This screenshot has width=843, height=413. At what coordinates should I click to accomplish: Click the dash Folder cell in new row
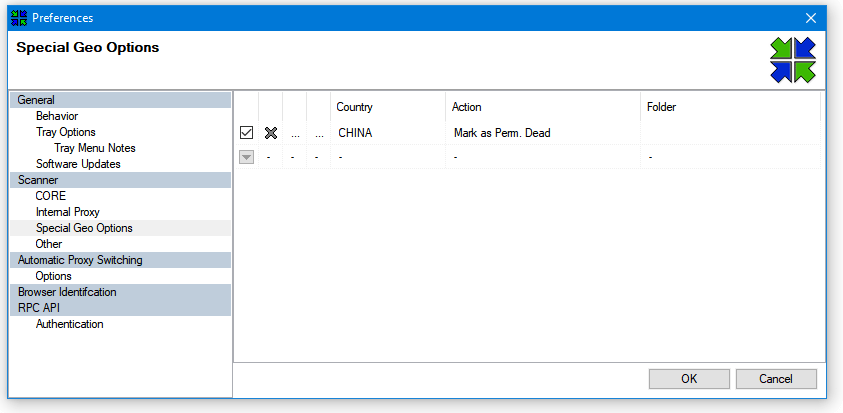(x=731, y=157)
